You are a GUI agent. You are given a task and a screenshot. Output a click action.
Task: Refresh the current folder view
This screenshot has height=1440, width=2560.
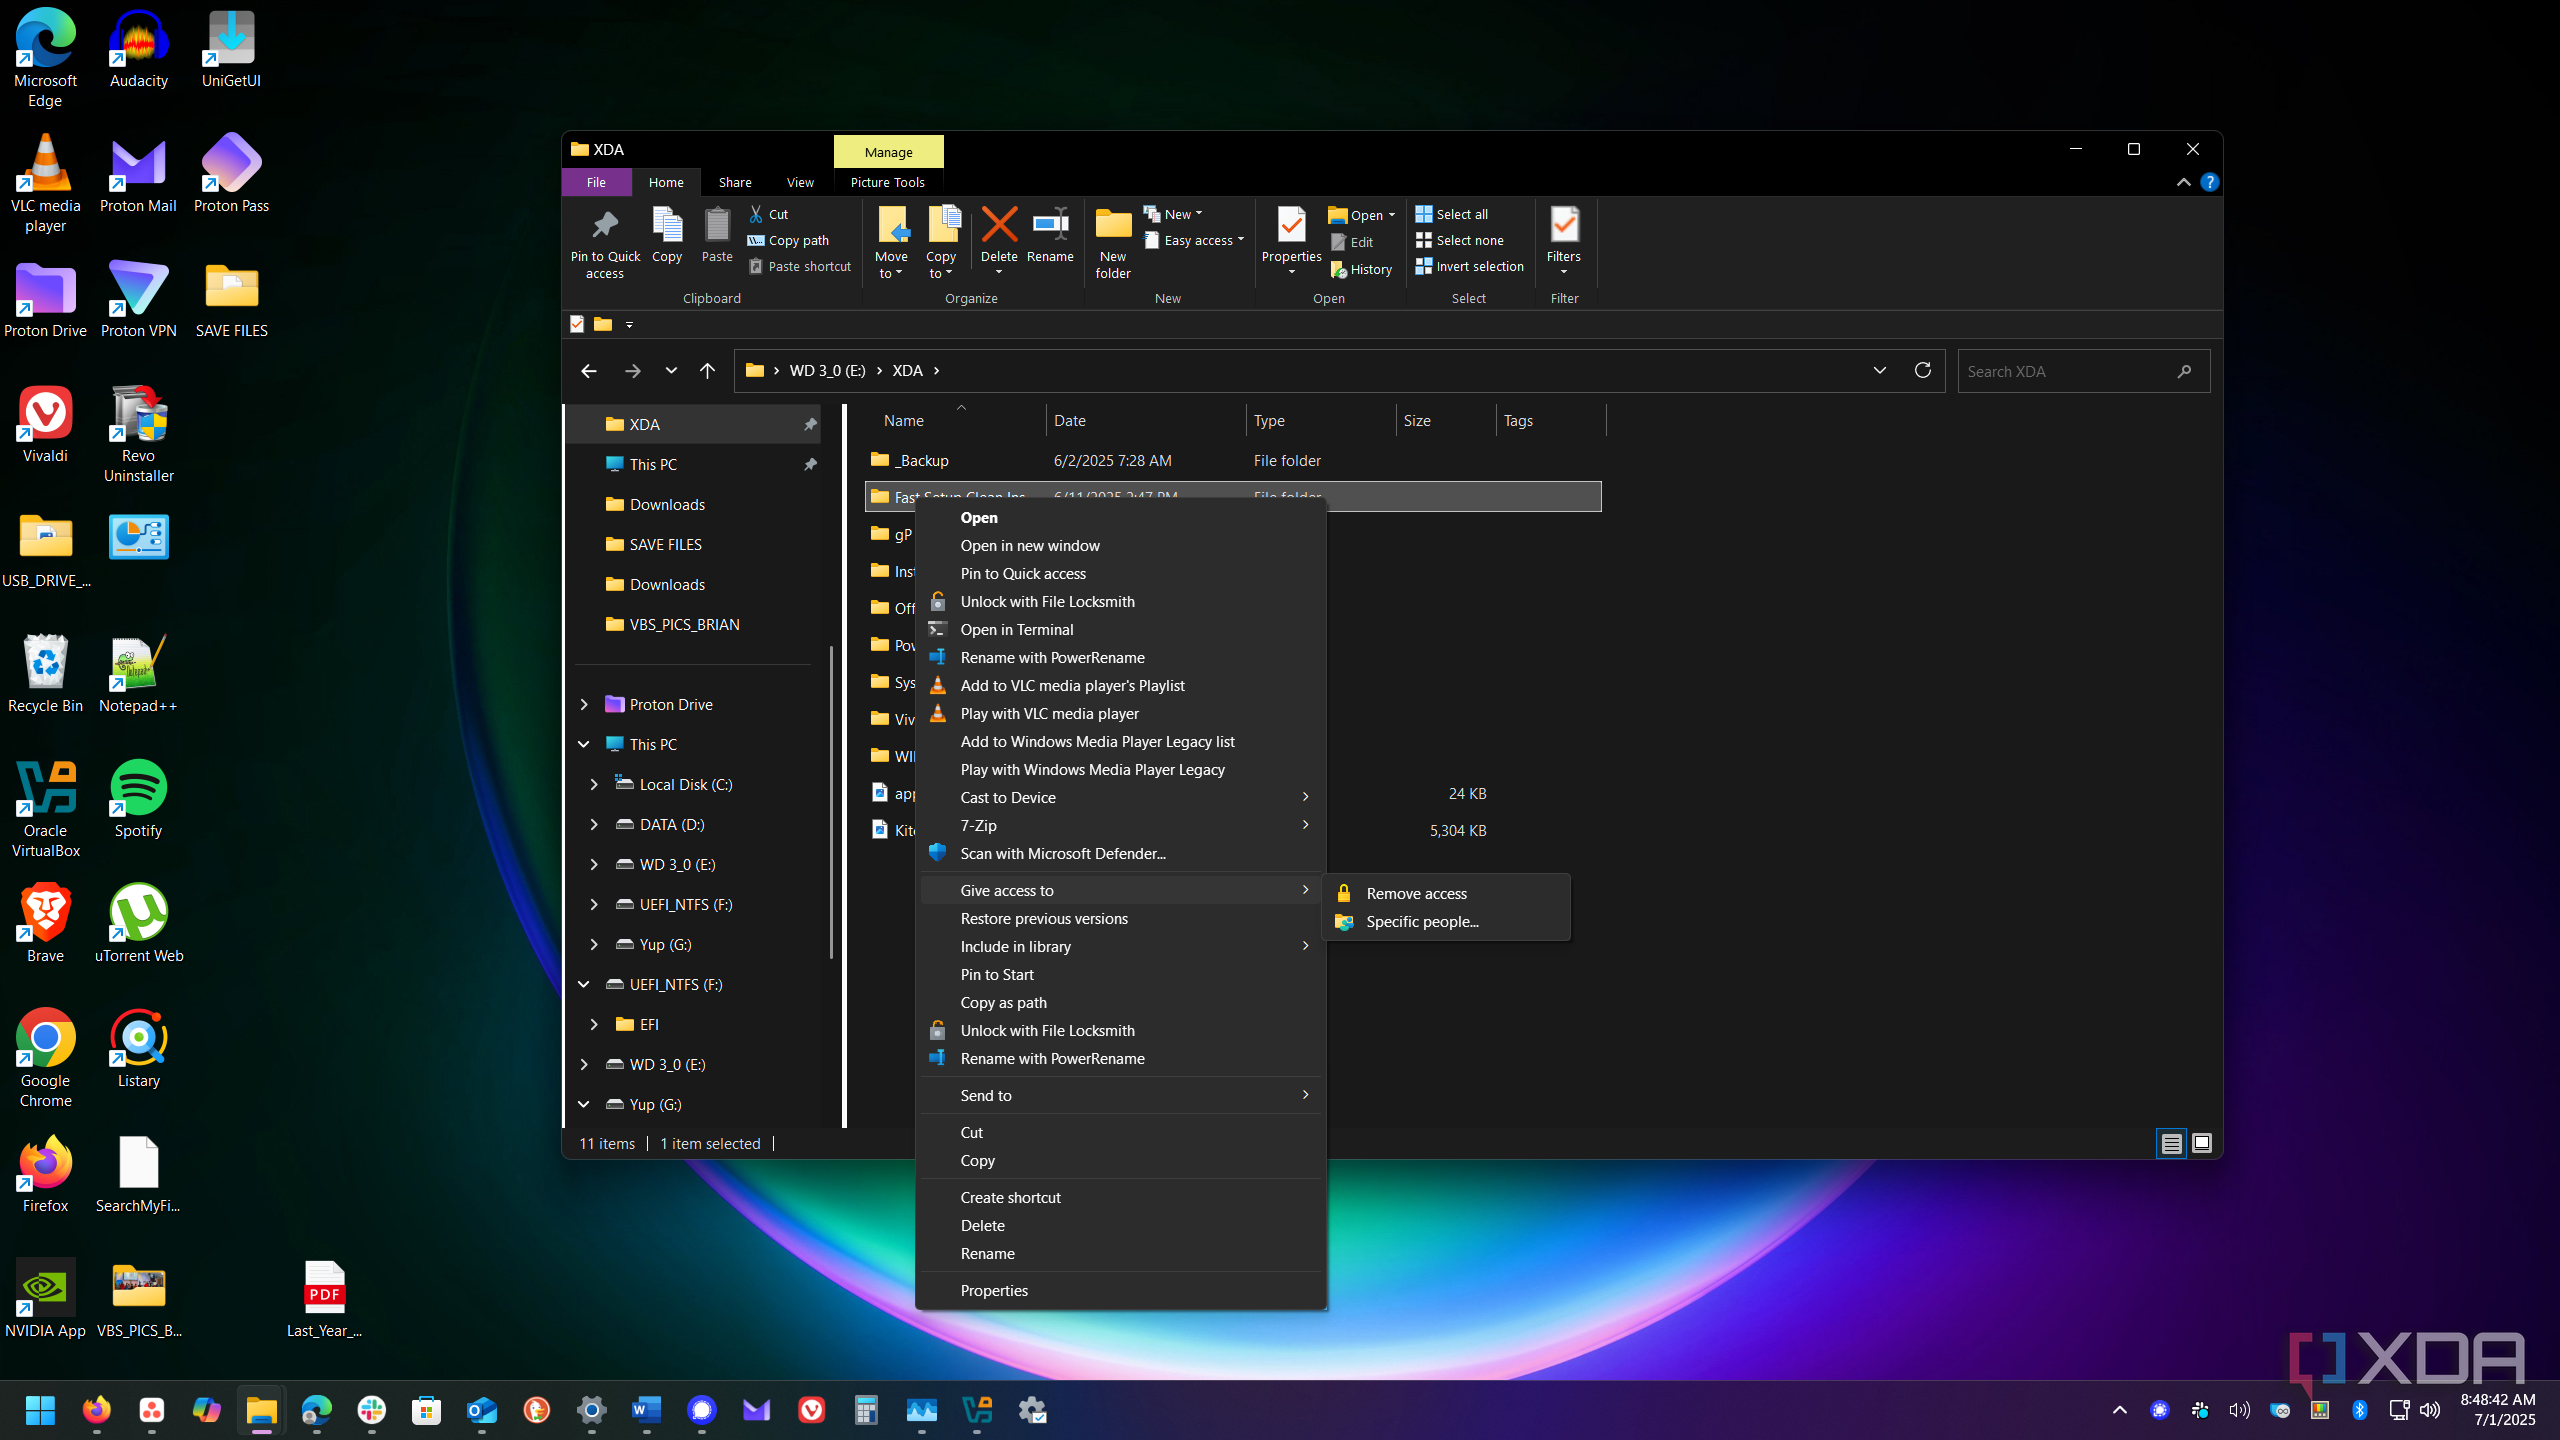point(1922,370)
